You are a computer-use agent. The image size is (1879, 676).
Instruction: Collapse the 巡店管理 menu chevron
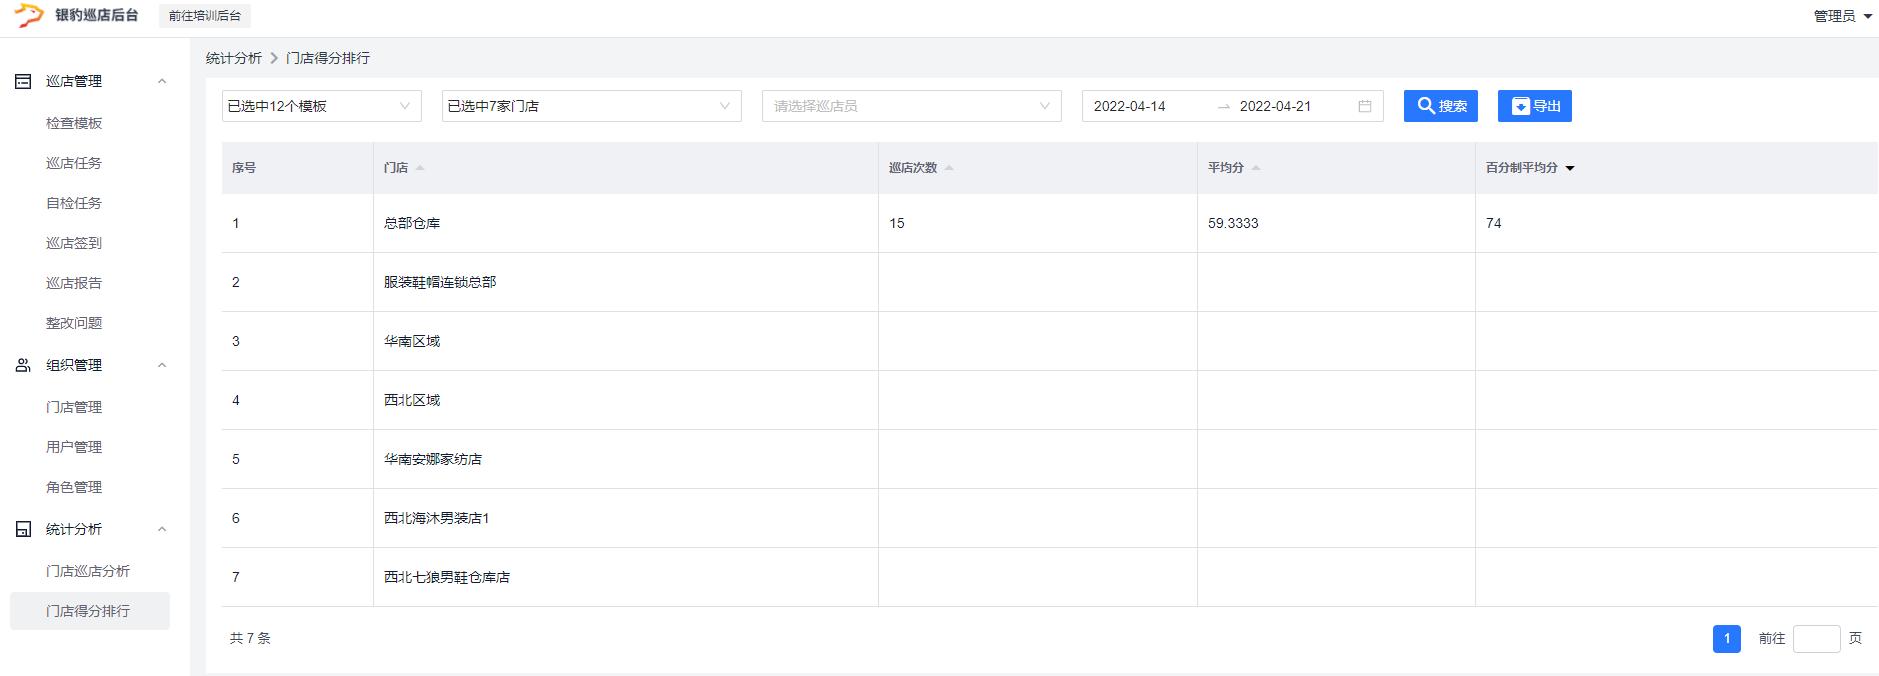(162, 81)
